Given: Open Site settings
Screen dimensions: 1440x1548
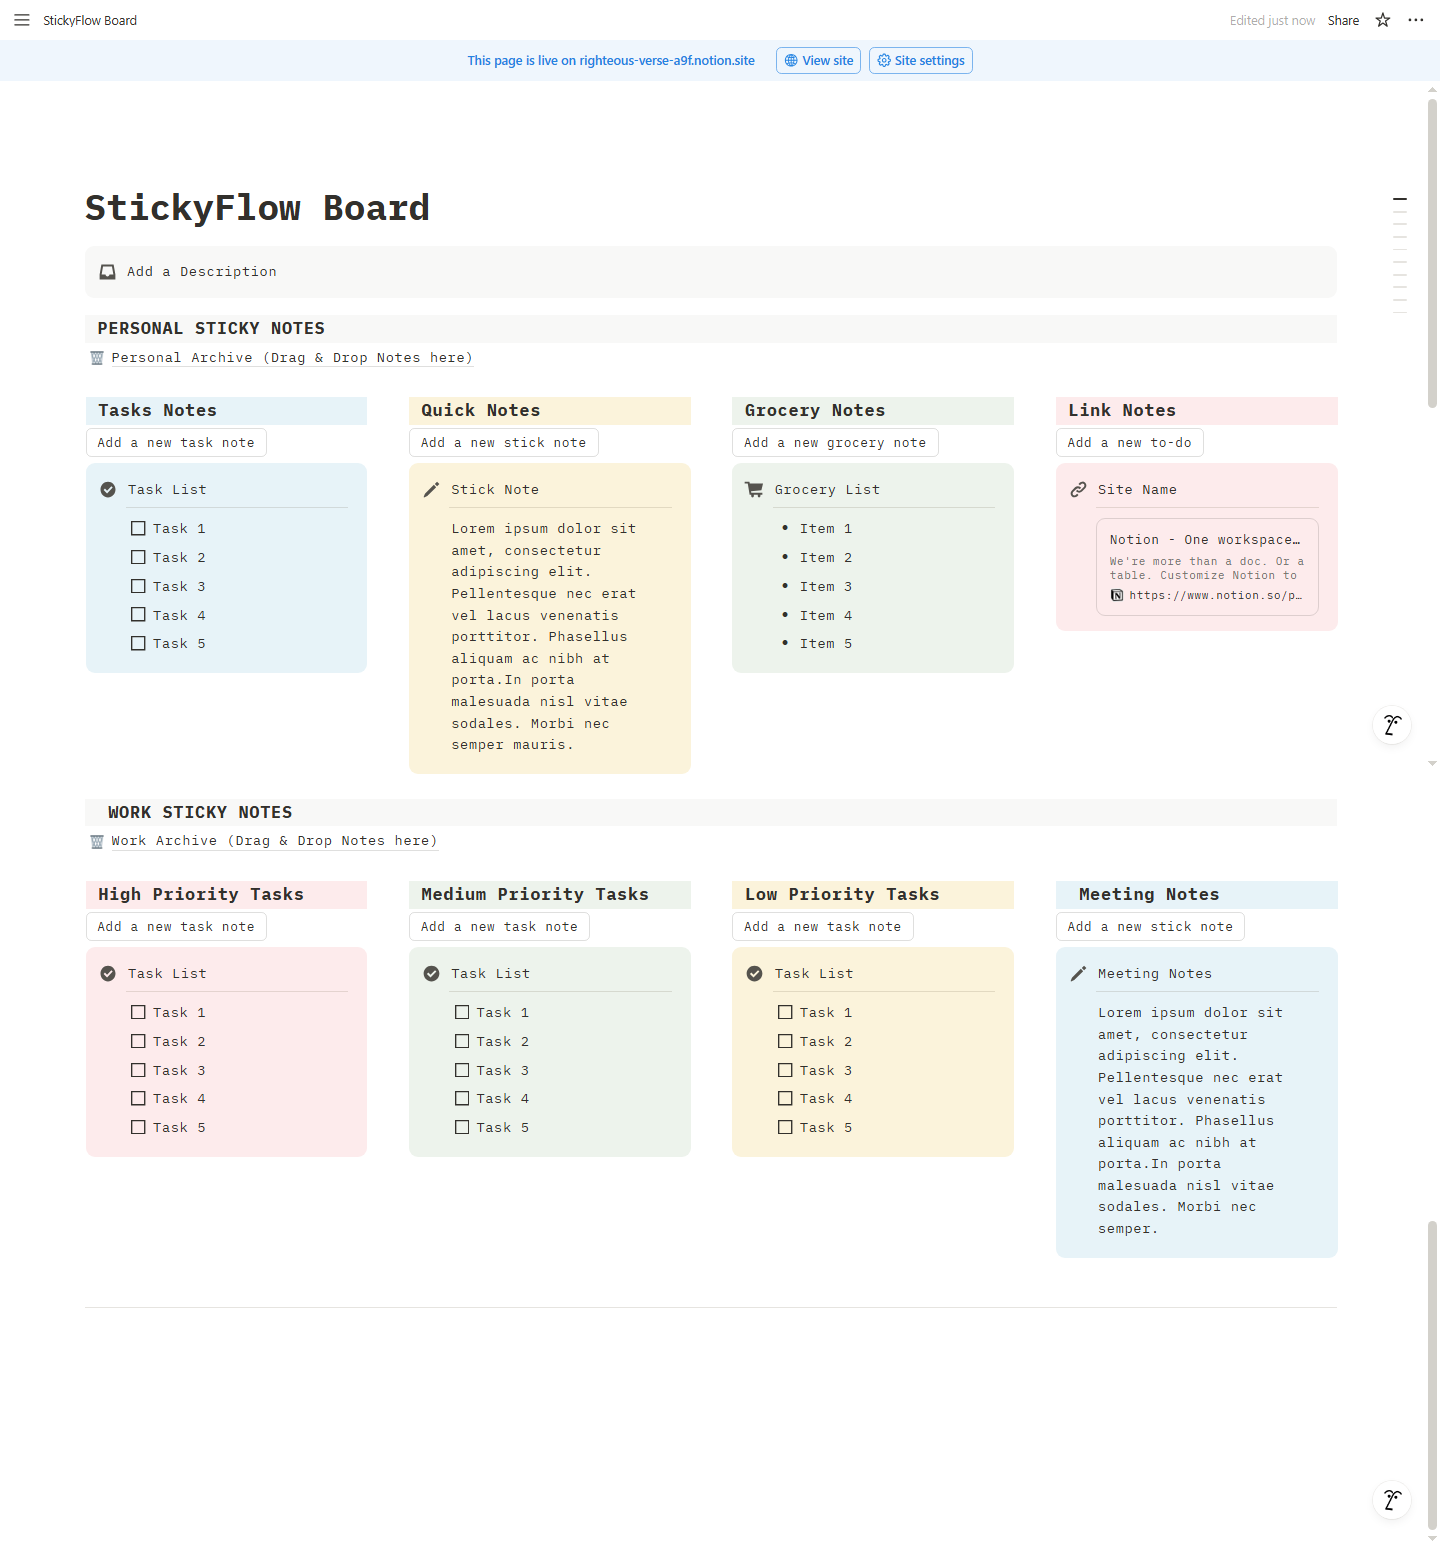Looking at the screenshot, I should 920,61.
